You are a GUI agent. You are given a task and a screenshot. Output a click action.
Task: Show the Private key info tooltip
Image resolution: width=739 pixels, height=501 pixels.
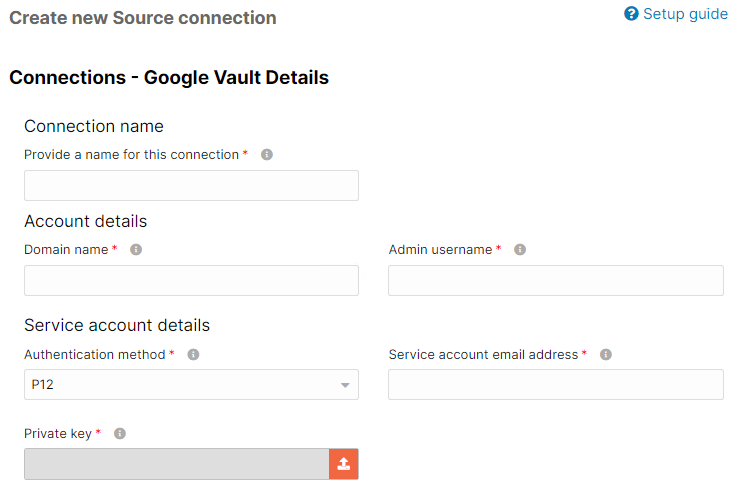(x=120, y=434)
